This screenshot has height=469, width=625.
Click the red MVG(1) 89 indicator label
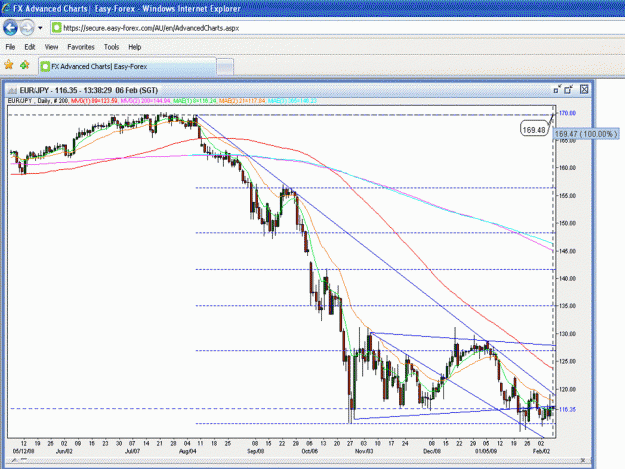94,101
